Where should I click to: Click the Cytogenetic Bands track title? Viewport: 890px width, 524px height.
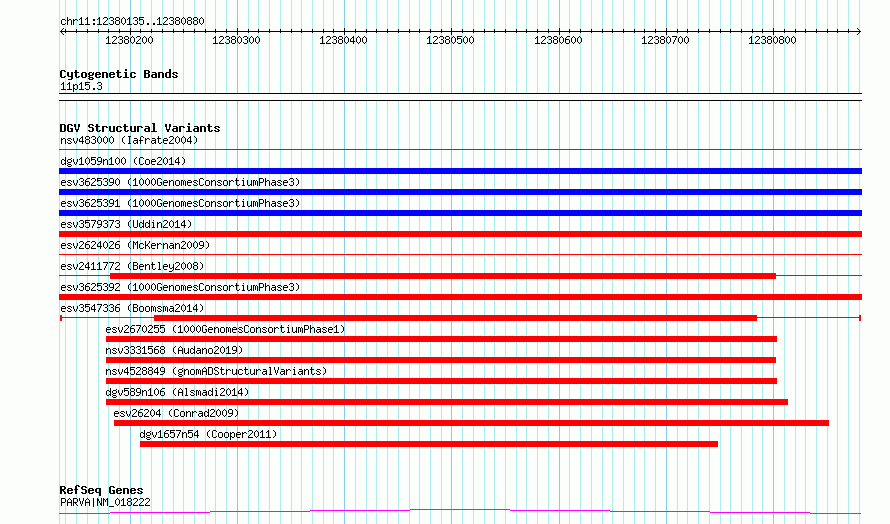pyautogui.click(x=119, y=74)
